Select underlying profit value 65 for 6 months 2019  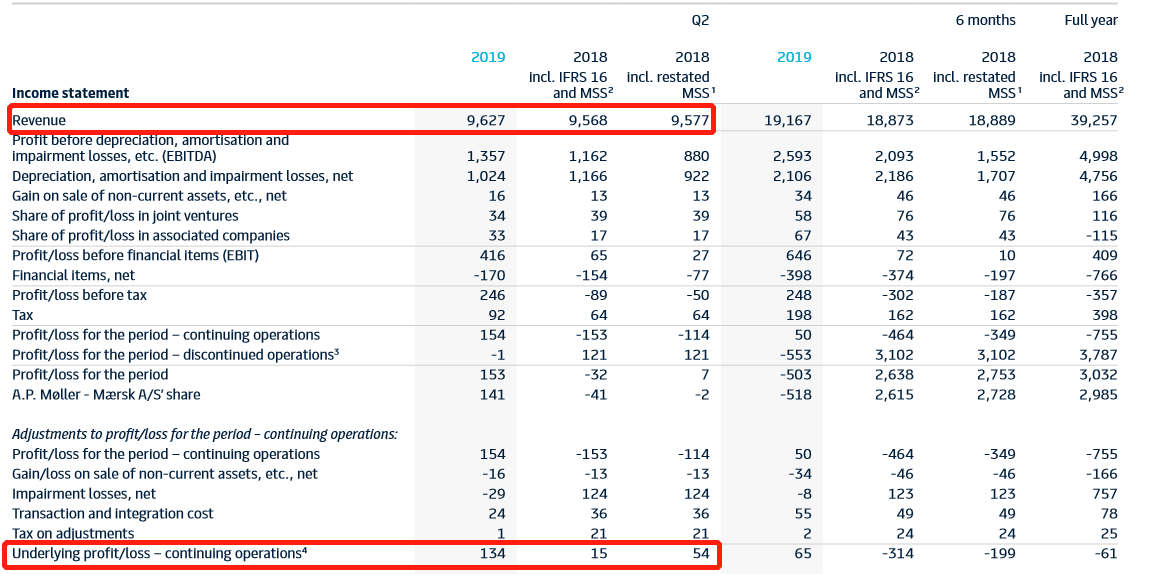click(801, 553)
